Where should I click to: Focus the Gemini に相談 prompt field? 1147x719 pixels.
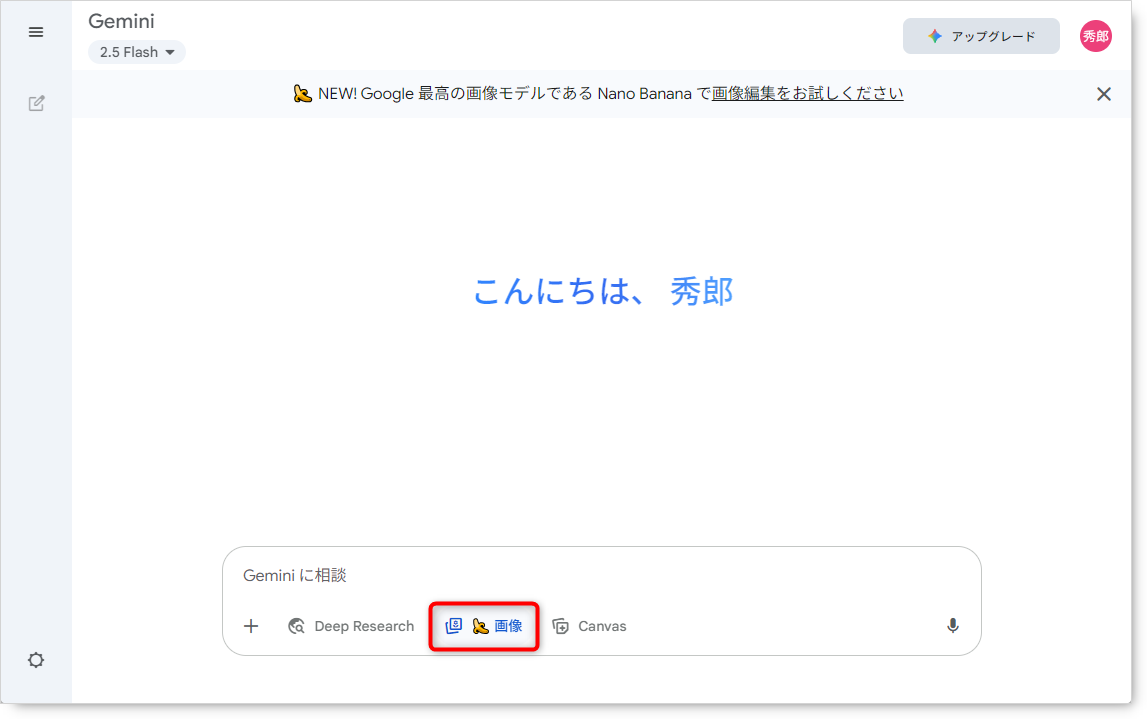coord(601,576)
